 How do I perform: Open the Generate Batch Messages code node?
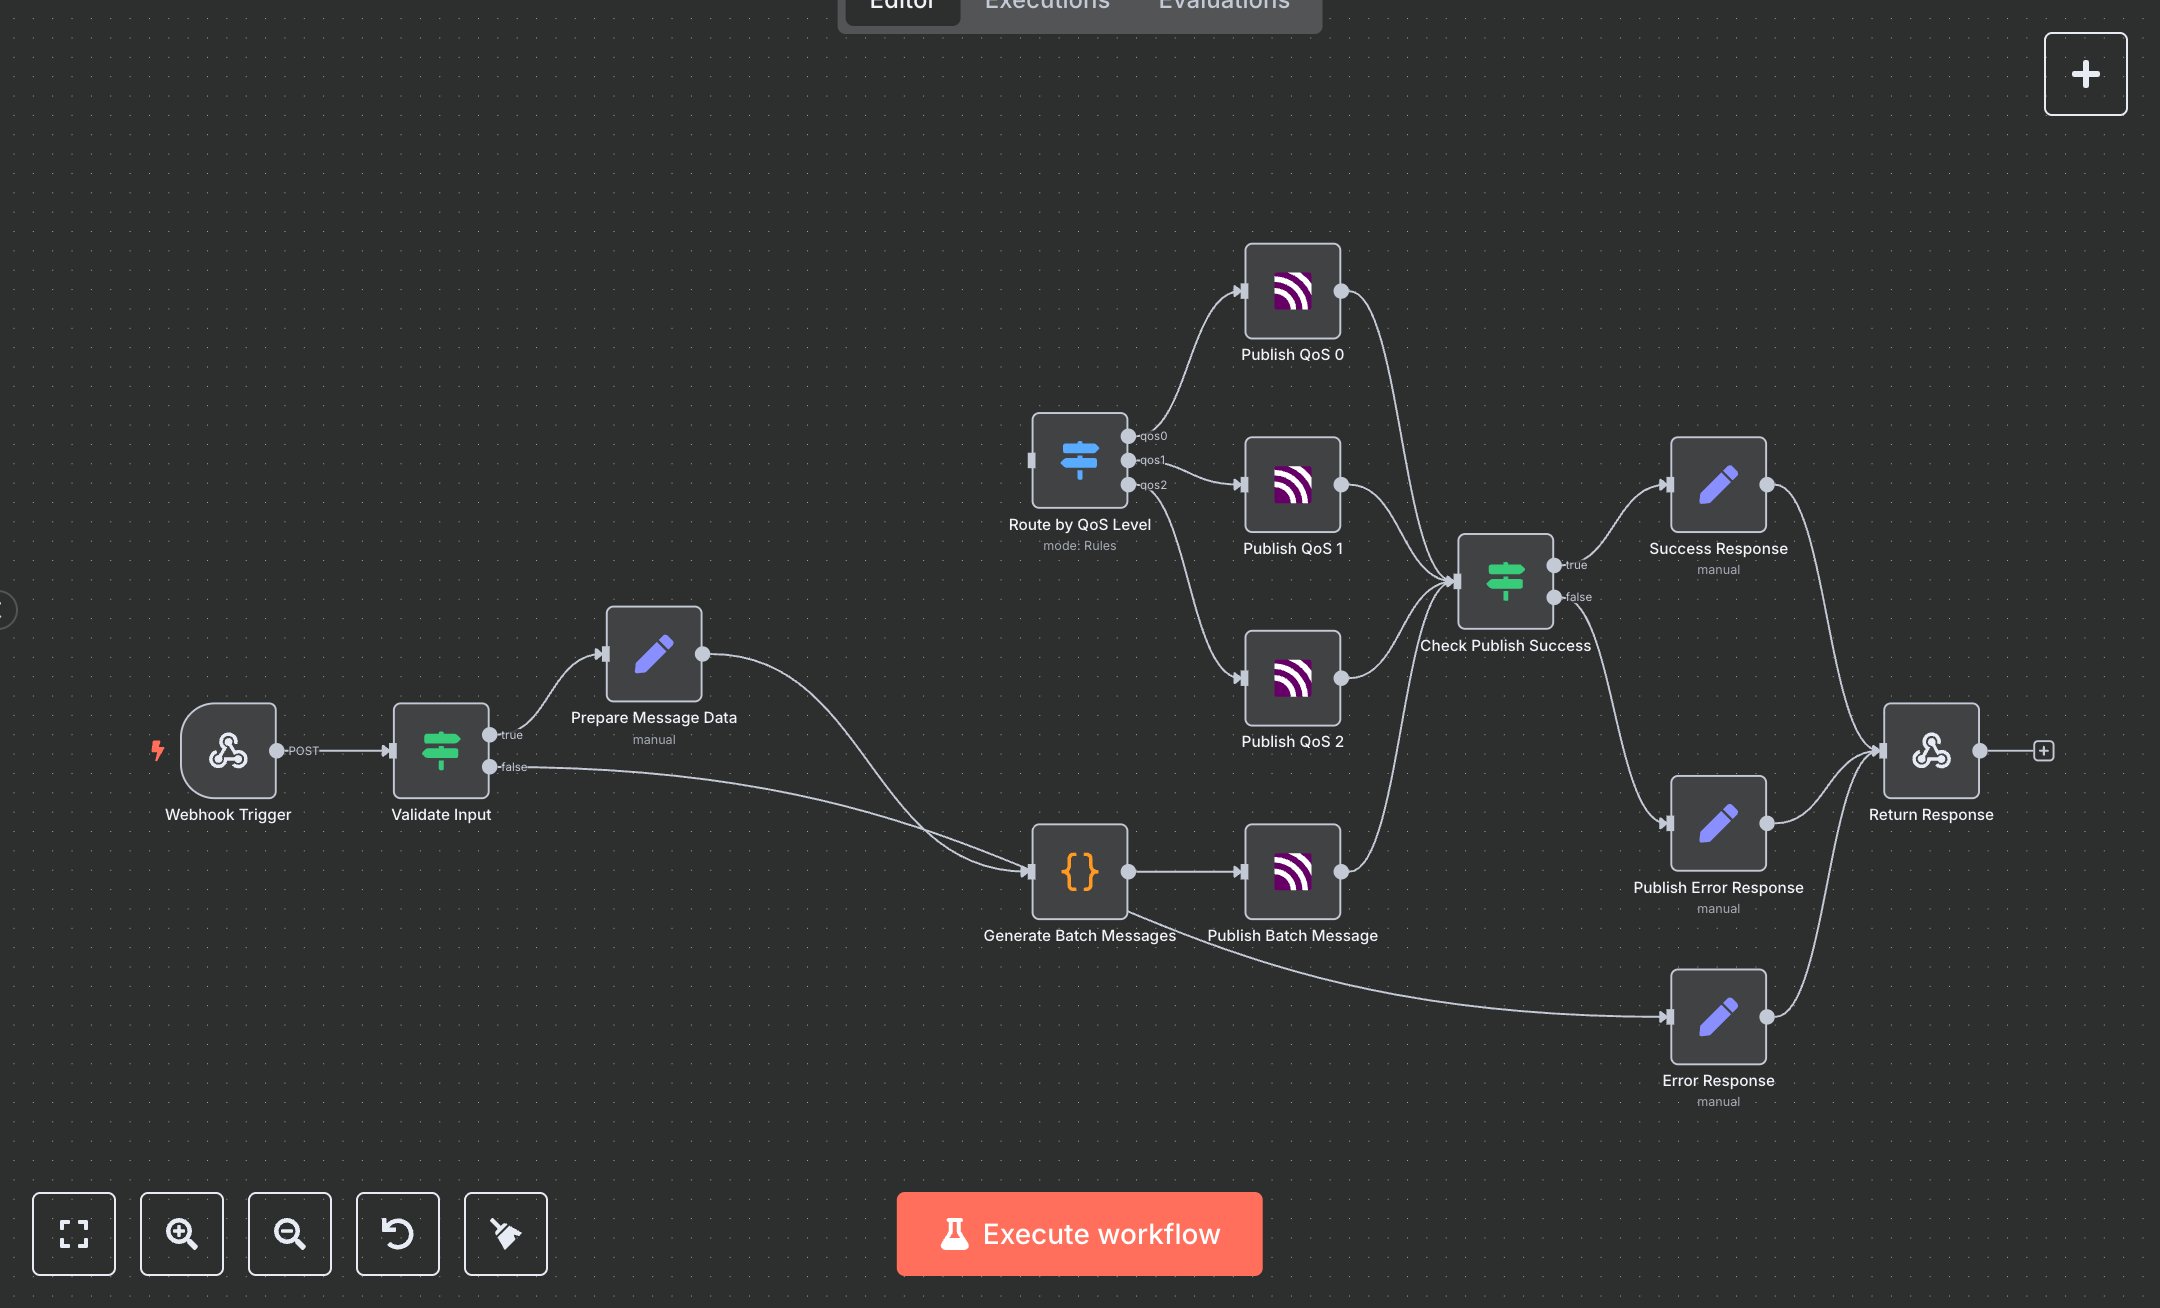tap(1079, 871)
